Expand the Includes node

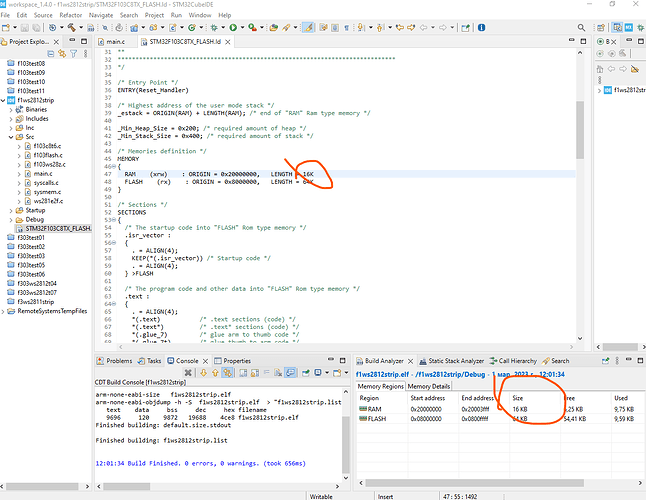pyautogui.click(x=11, y=119)
